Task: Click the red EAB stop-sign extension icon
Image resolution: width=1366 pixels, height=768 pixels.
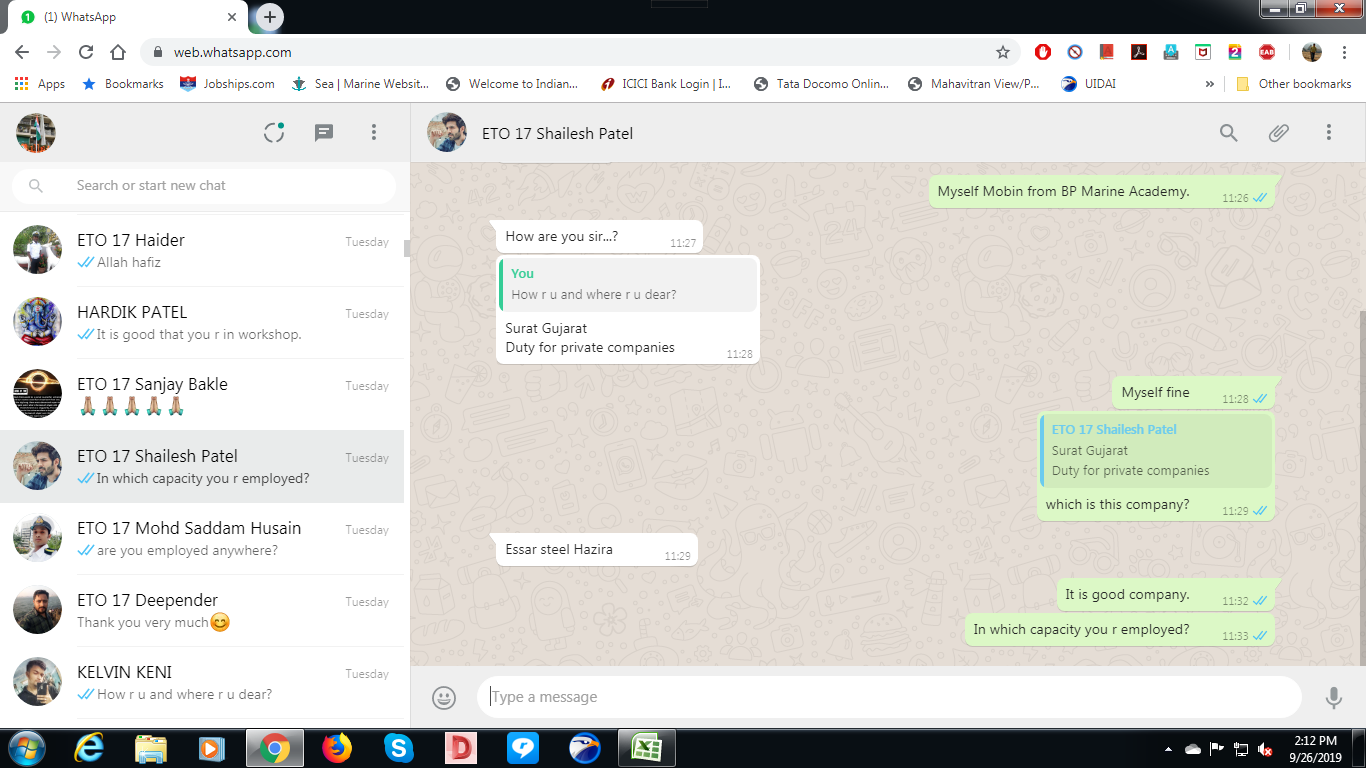Action: (1267, 52)
